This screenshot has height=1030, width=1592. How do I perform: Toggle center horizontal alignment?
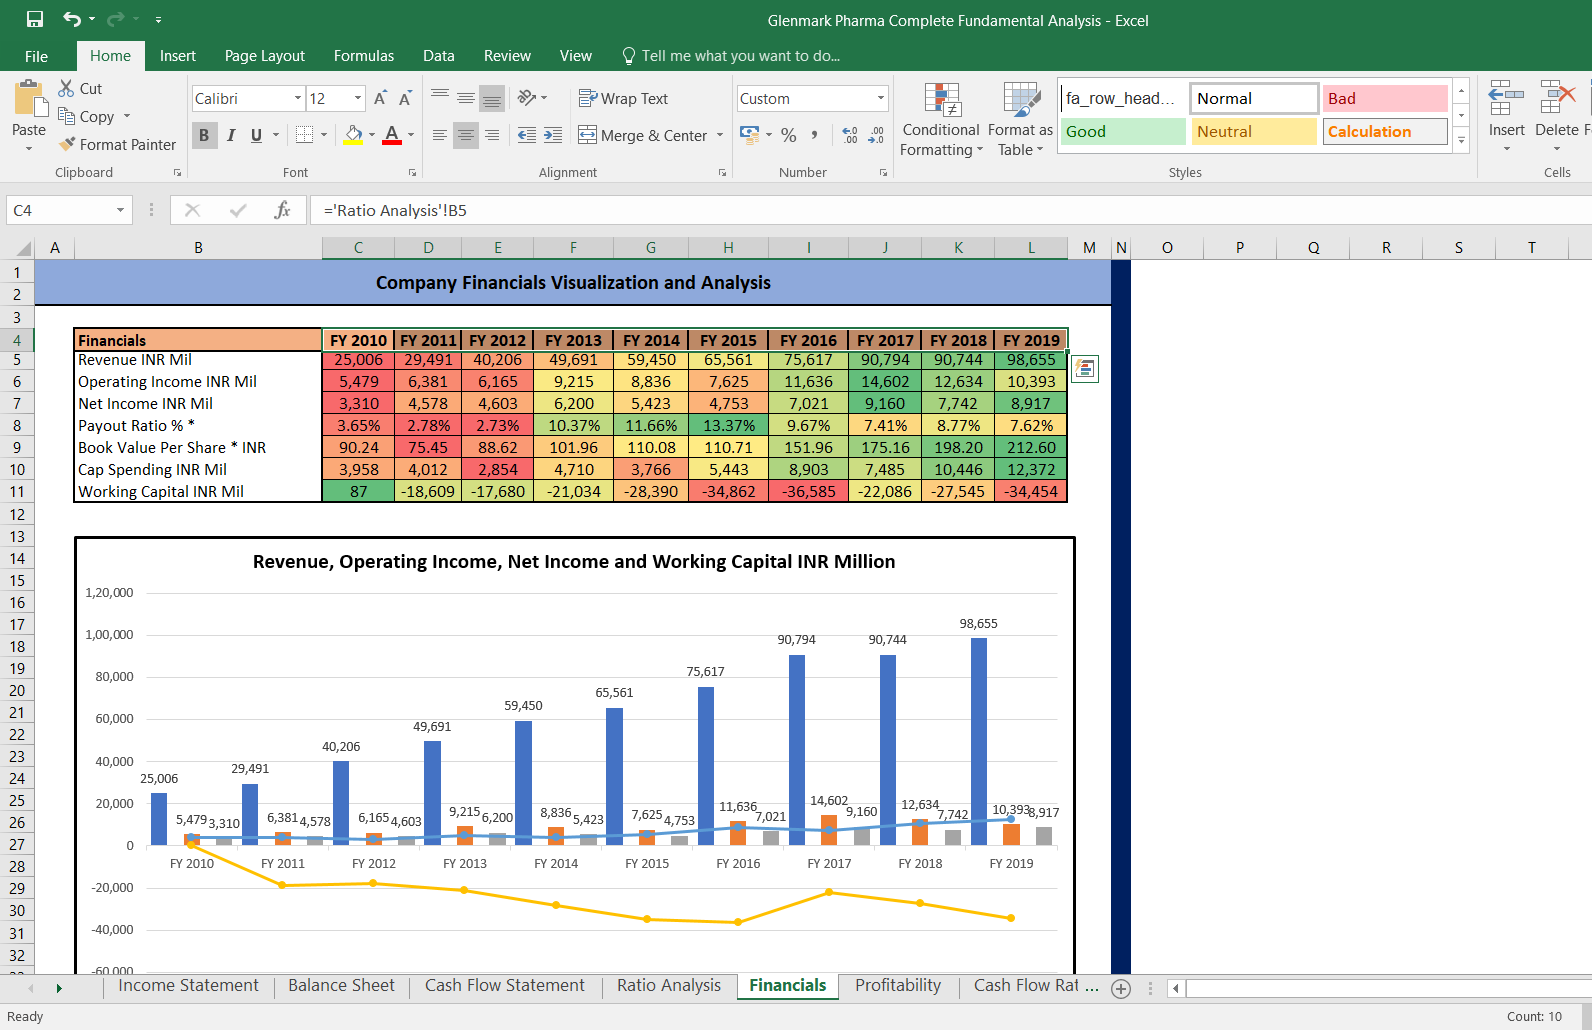coord(466,135)
